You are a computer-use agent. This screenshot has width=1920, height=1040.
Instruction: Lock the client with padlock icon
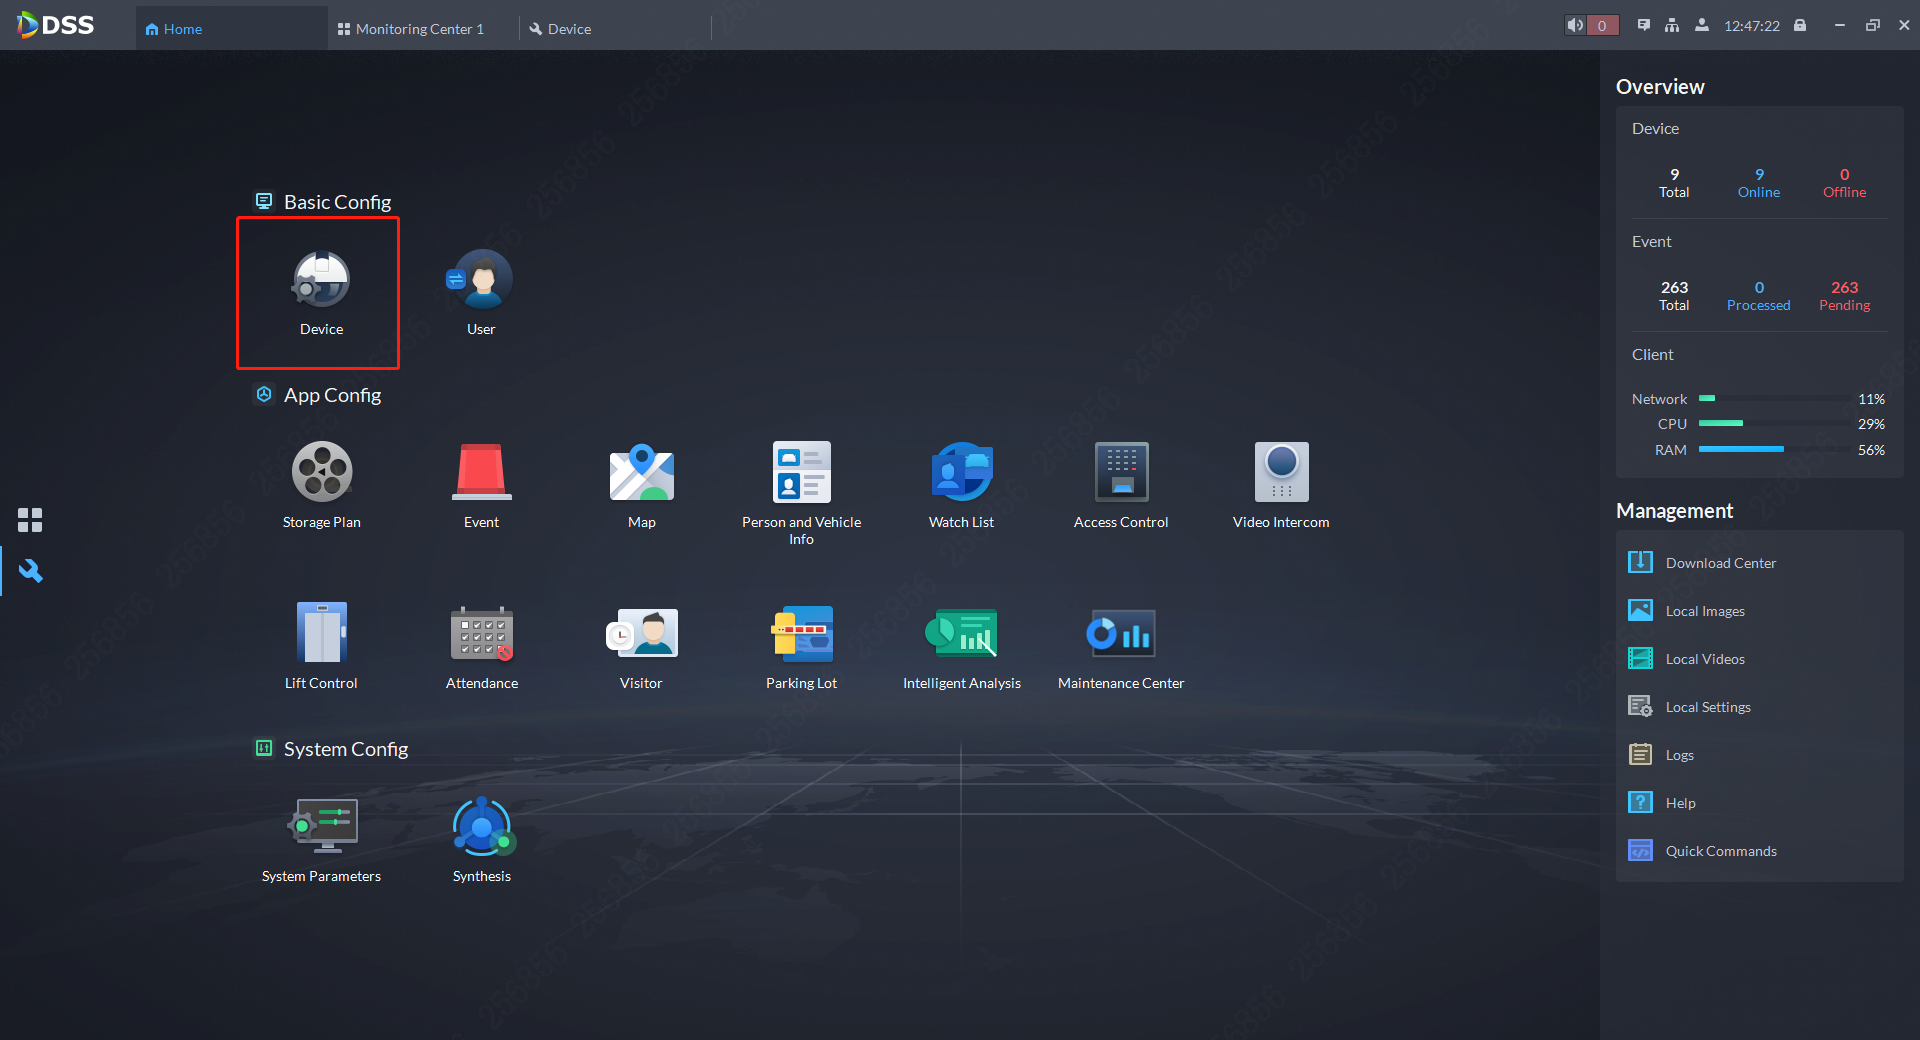[x=1800, y=26]
